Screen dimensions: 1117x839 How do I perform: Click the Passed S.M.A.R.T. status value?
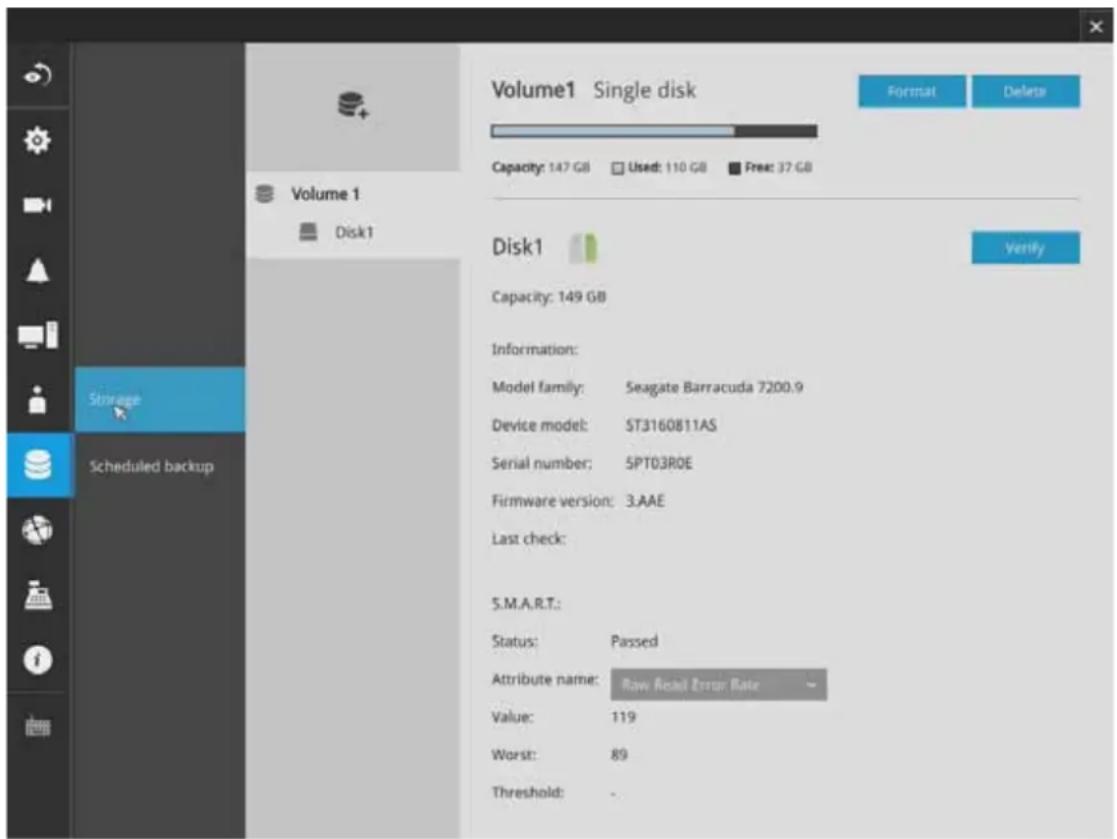coord(634,641)
